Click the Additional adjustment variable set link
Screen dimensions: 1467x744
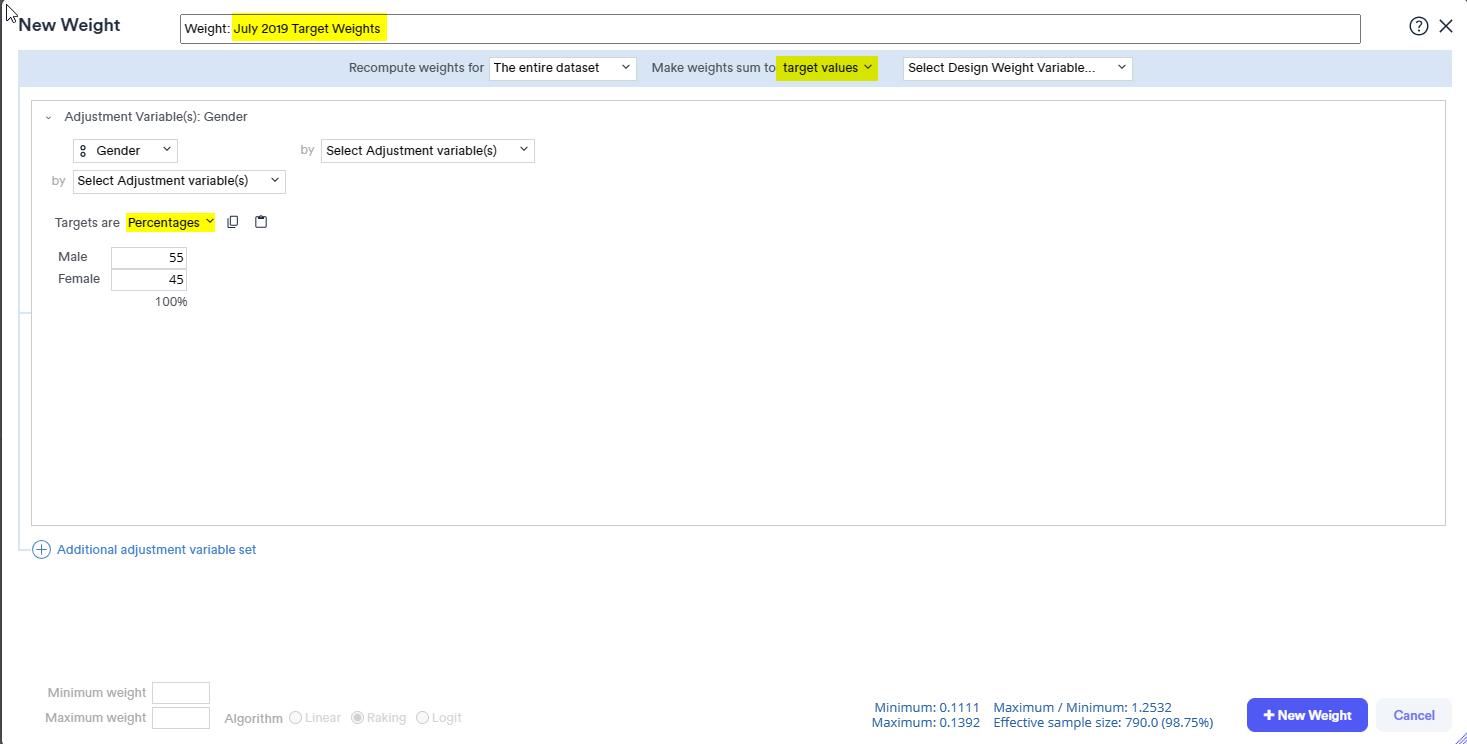[157, 550]
